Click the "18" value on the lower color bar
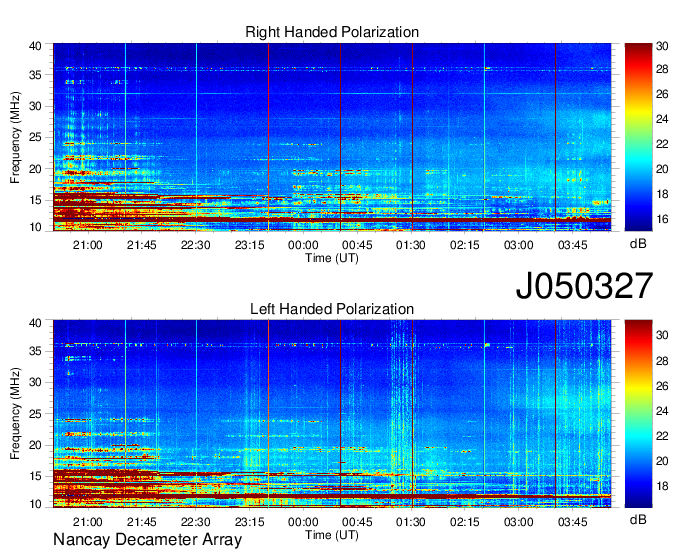The height and width of the screenshot is (552, 680). pos(662,486)
